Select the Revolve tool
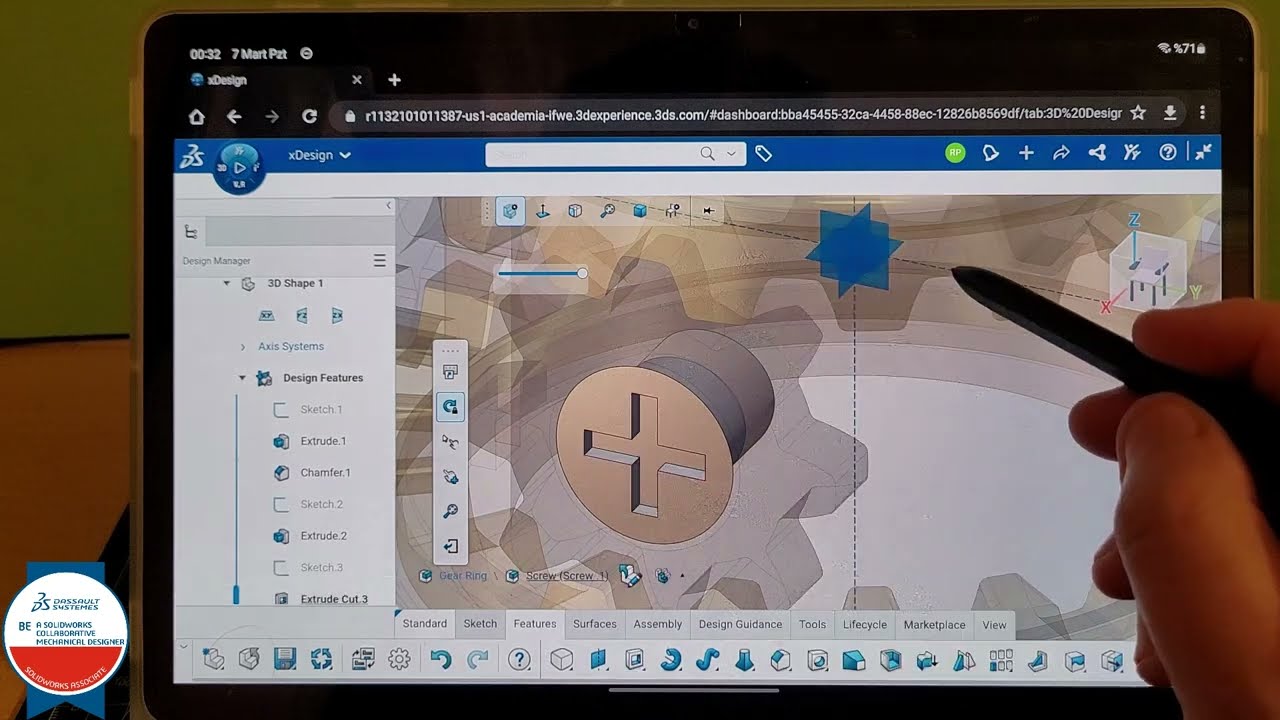The width and height of the screenshot is (1280, 720). (x=671, y=659)
